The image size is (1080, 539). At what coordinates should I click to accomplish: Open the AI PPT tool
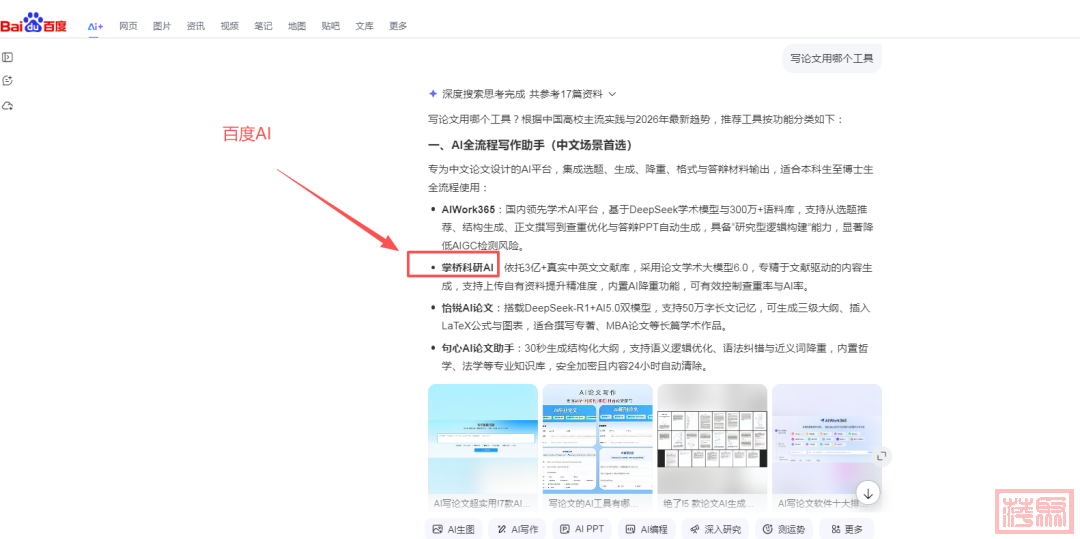tap(581, 529)
